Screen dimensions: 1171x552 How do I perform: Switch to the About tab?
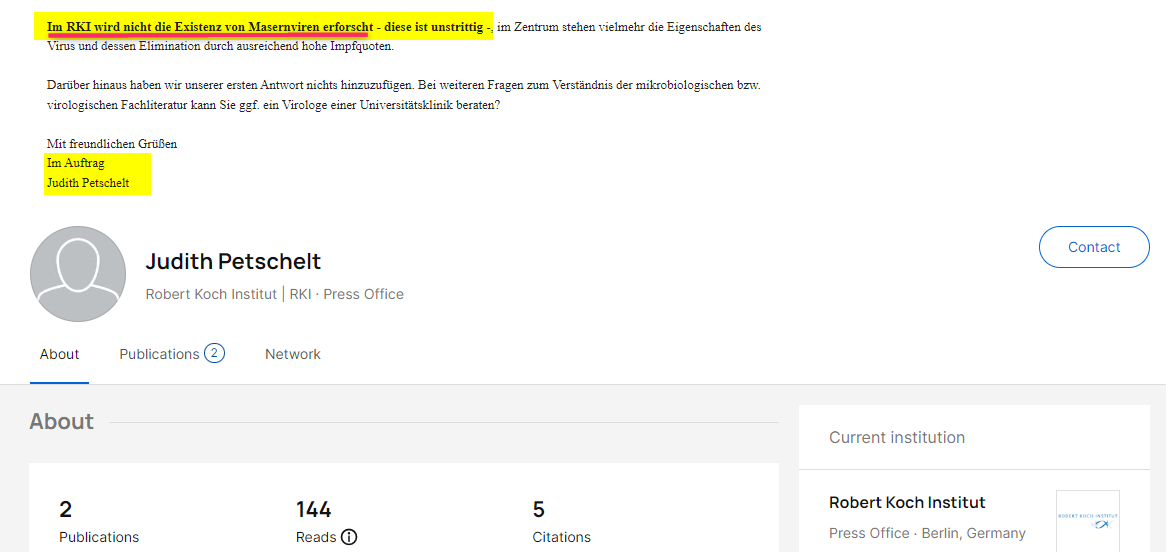(59, 354)
